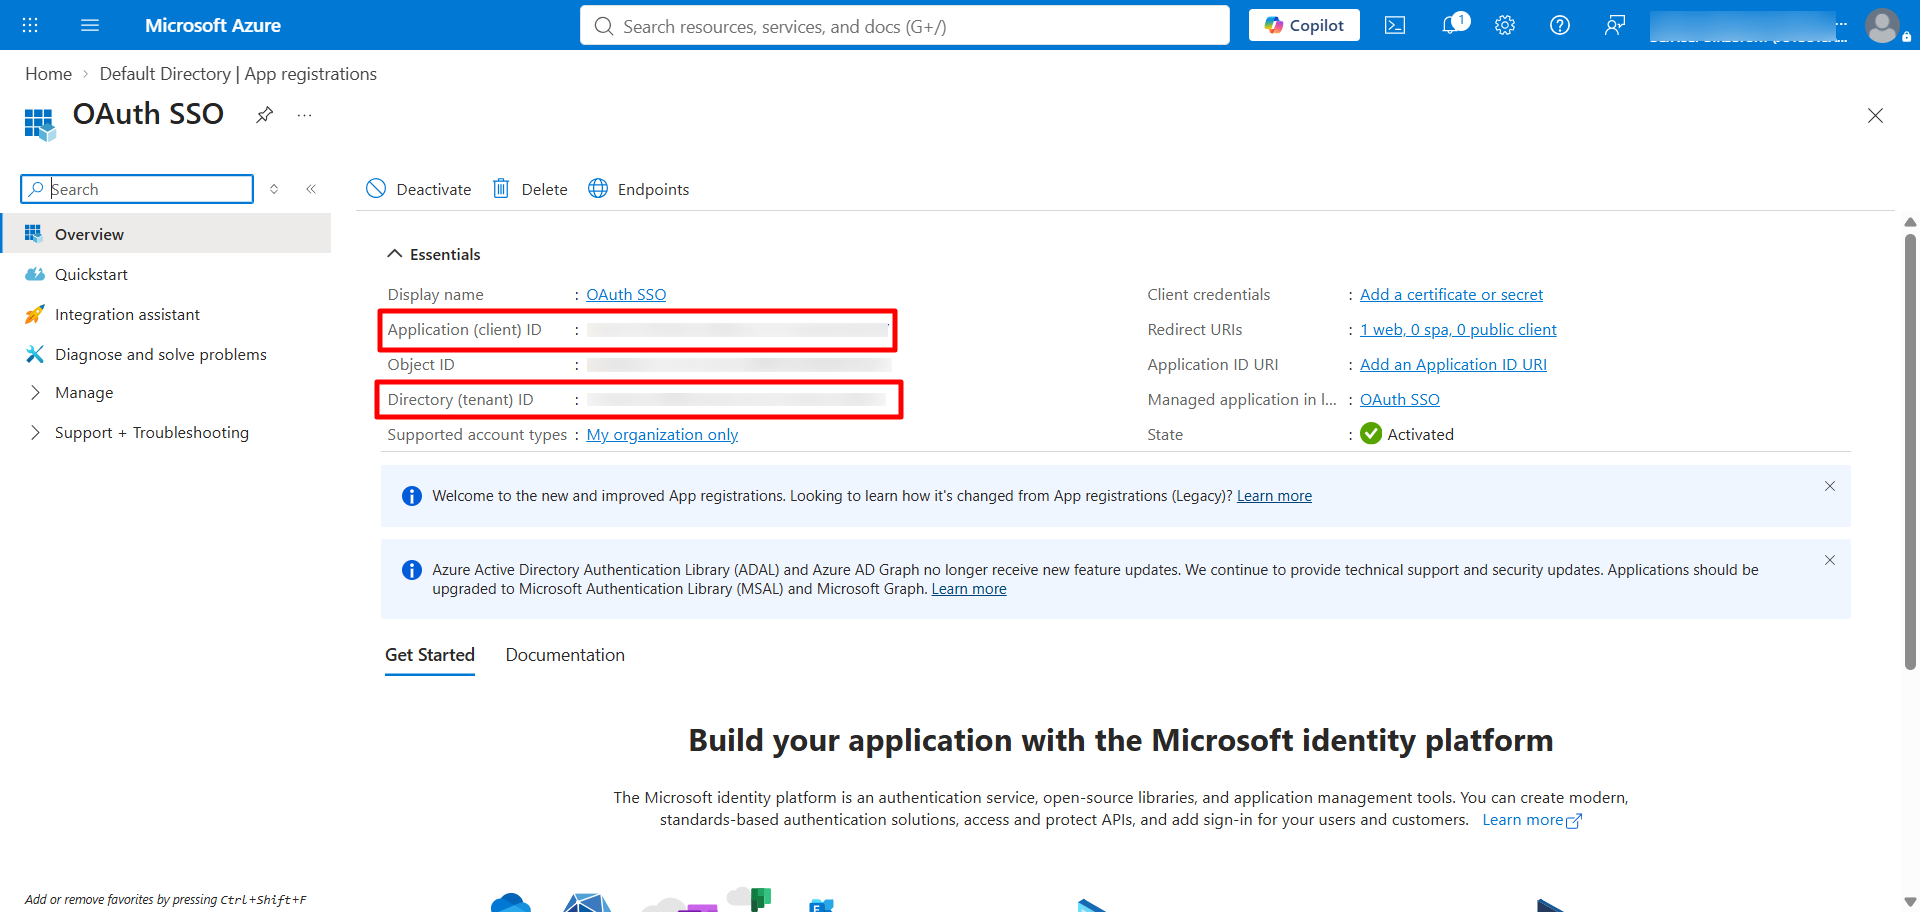Click Delete in the toolbar
1920x912 pixels.
pos(530,189)
